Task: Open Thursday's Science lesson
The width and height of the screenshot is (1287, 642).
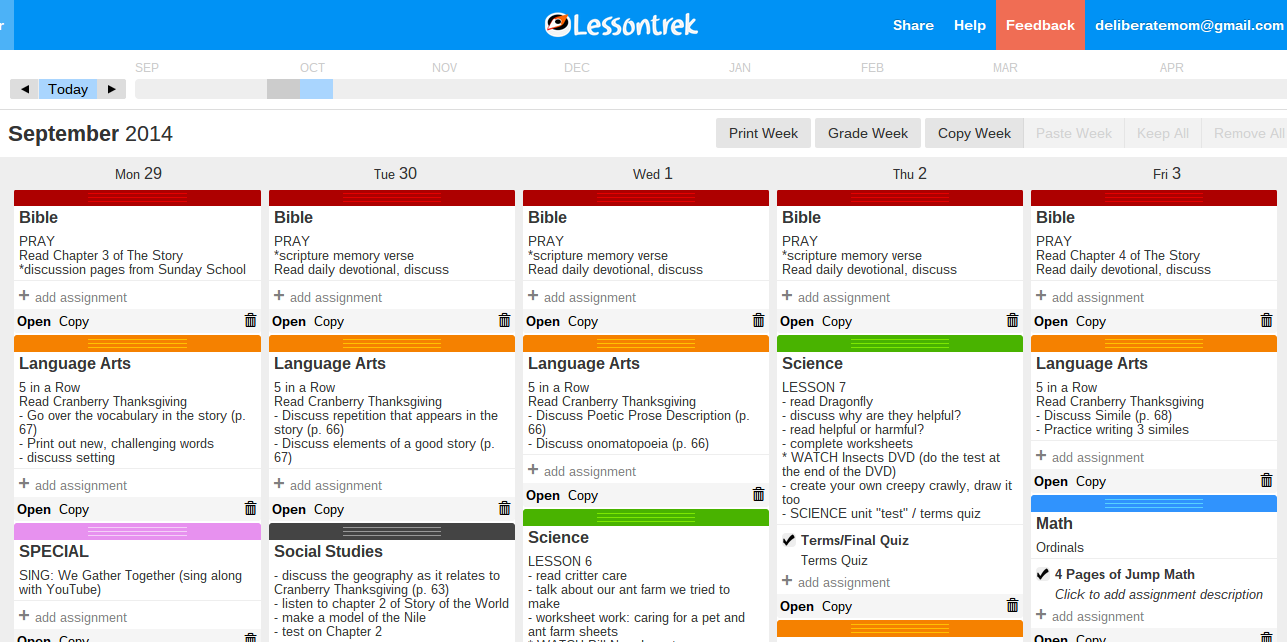Action: (797, 606)
